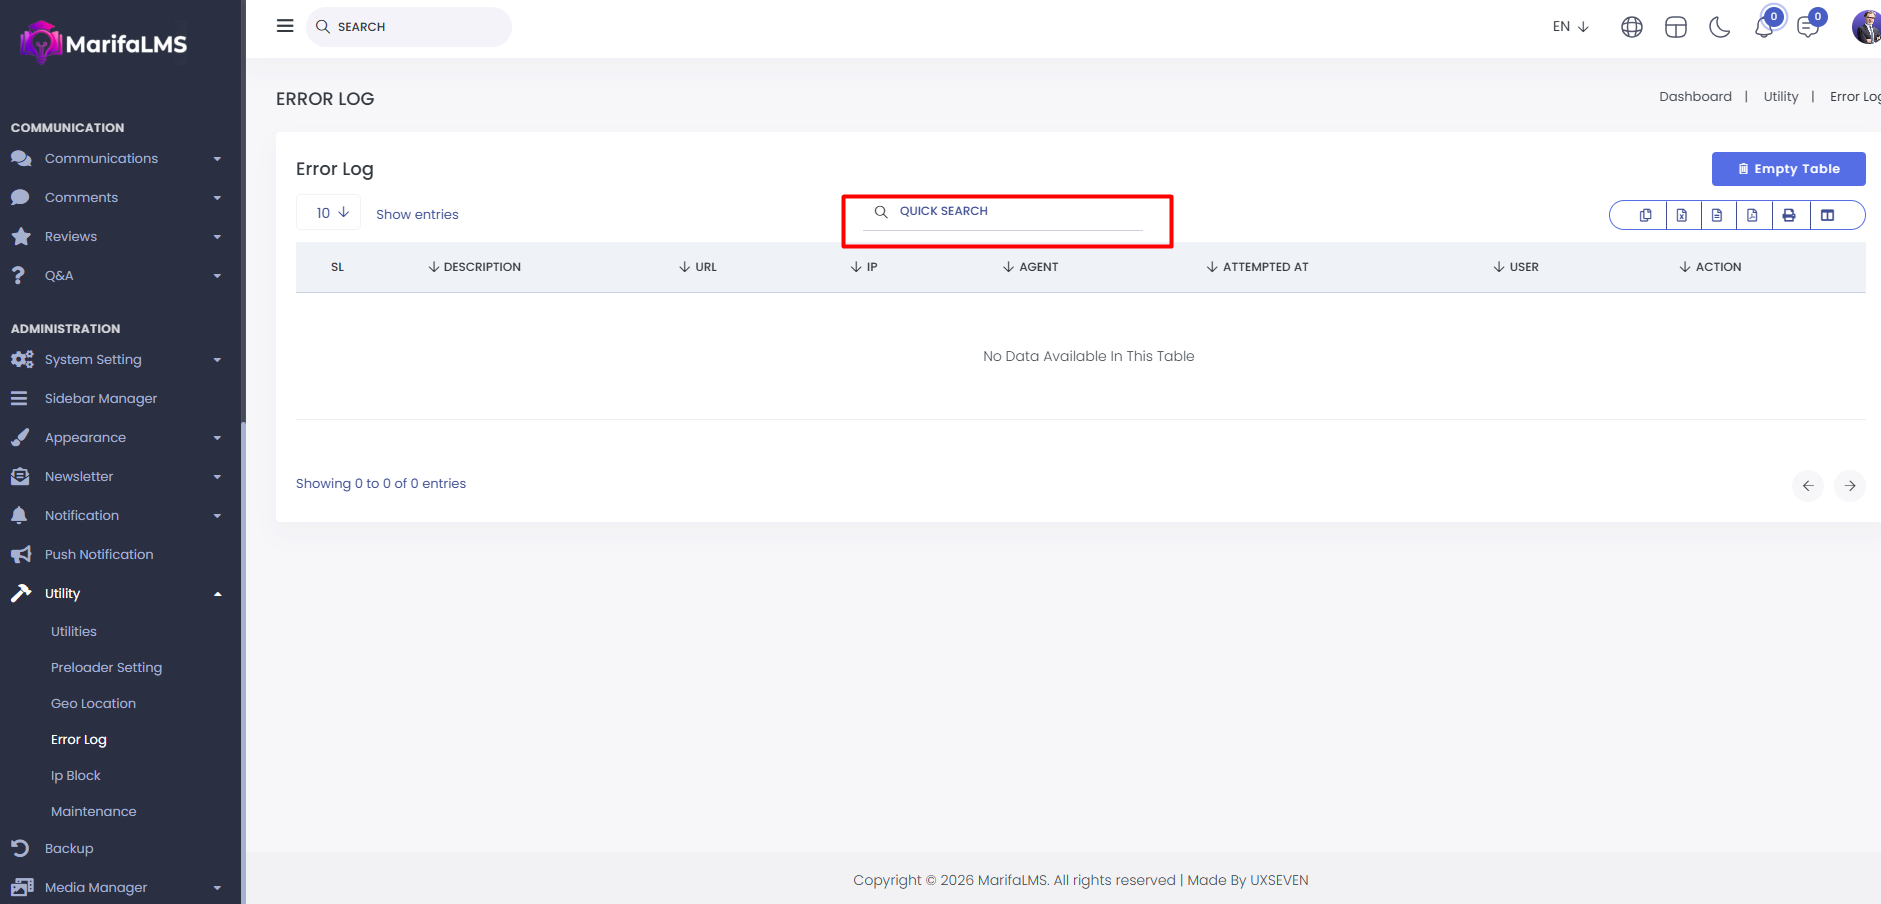The height and width of the screenshot is (904, 1881).
Task: Open Ip Block in the sidebar
Action: (76, 775)
